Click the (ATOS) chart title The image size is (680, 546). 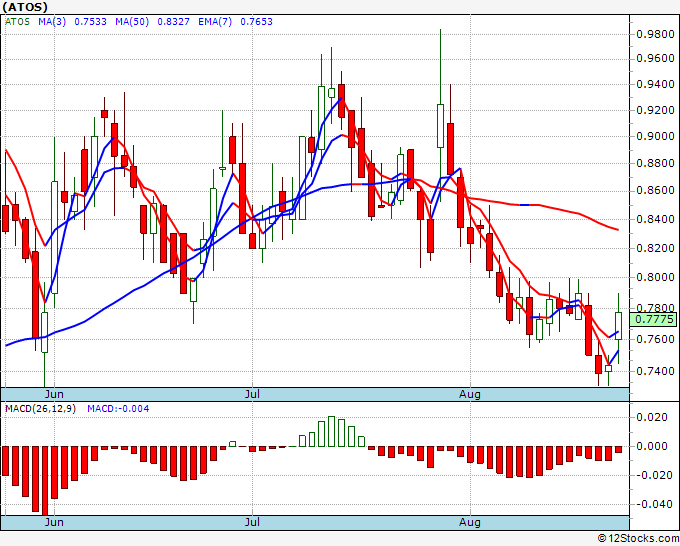coord(25,7)
